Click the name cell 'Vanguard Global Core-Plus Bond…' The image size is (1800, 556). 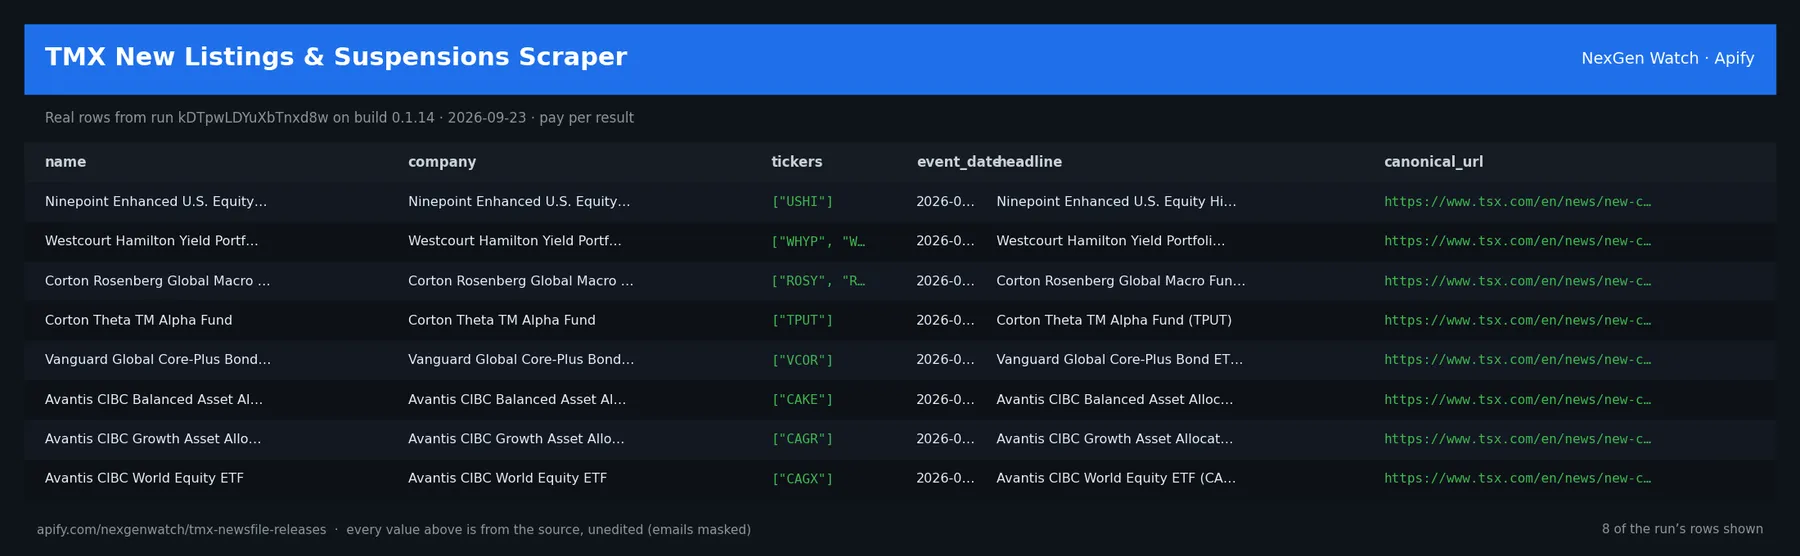(158, 360)
